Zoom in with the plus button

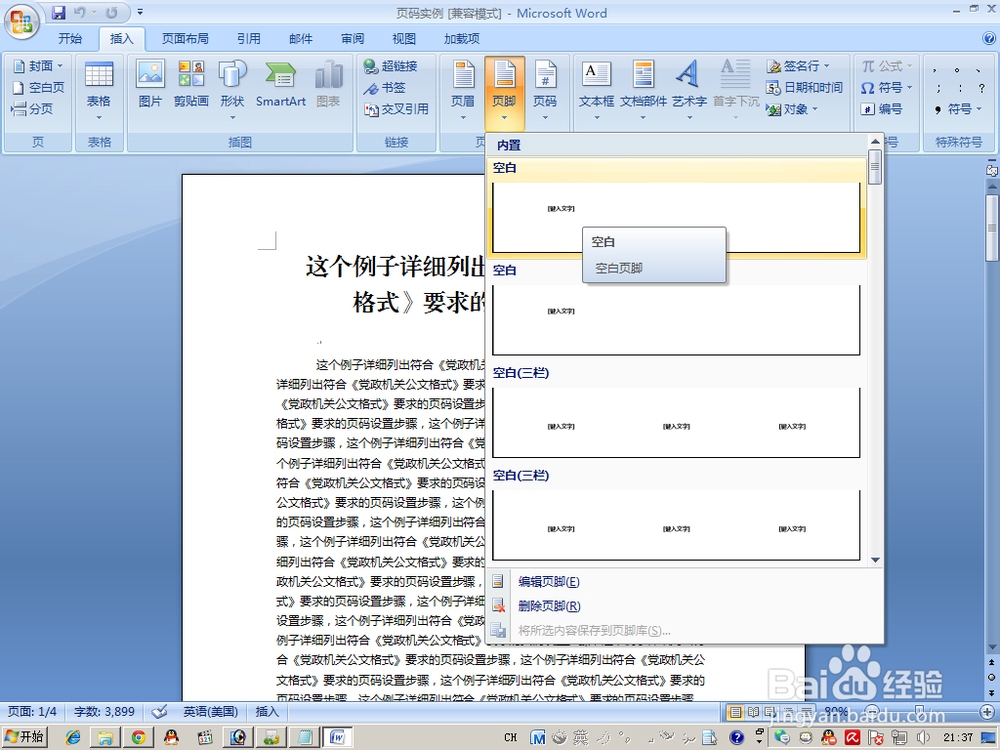pos(989,712)
